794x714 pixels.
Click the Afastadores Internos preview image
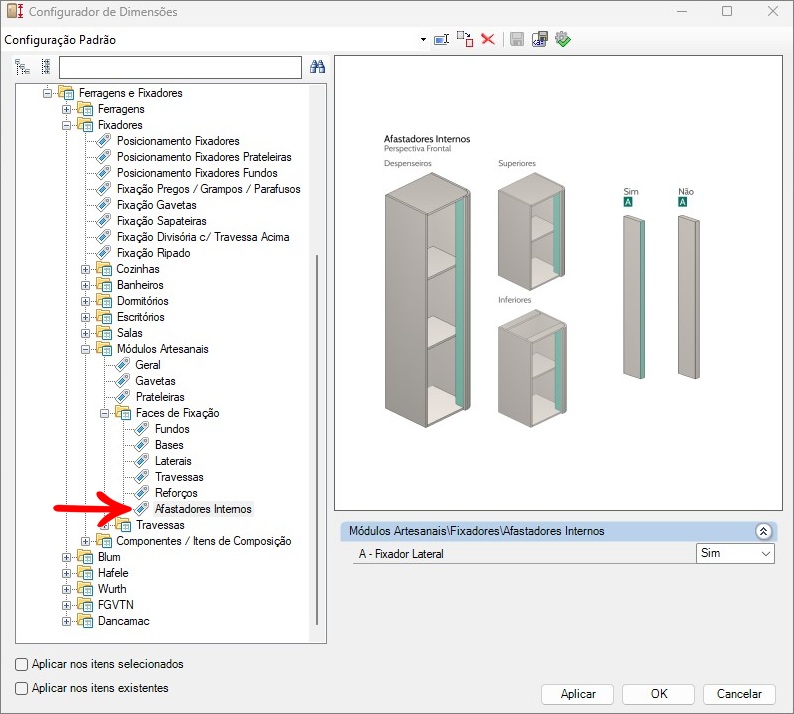click(x=558, y=283)
